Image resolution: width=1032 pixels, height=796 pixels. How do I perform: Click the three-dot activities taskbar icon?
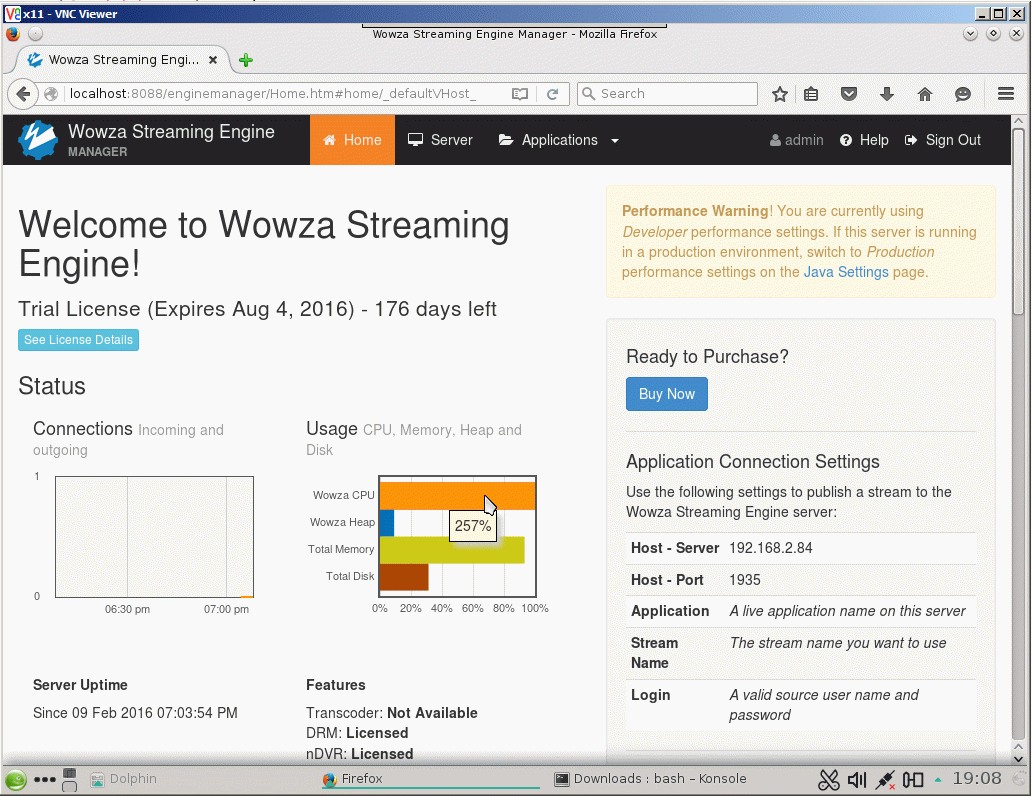pyautogui.click(x=45, y=780)
